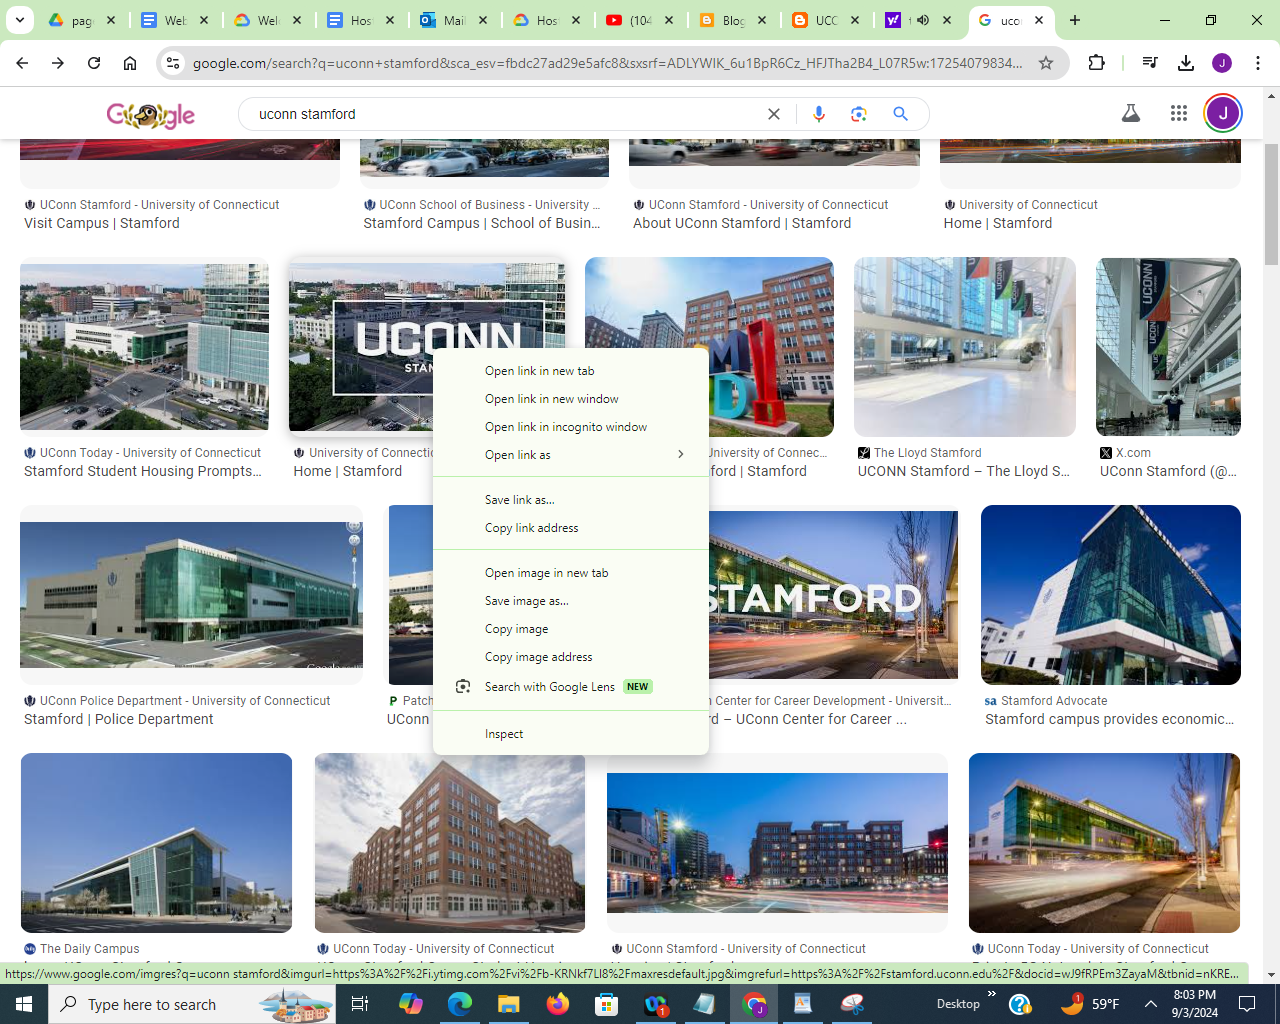Image resolution: width=1280 pixels, height=1024 pixels.
Task: Choose Inspect from context menu
Action: [571, 734]
